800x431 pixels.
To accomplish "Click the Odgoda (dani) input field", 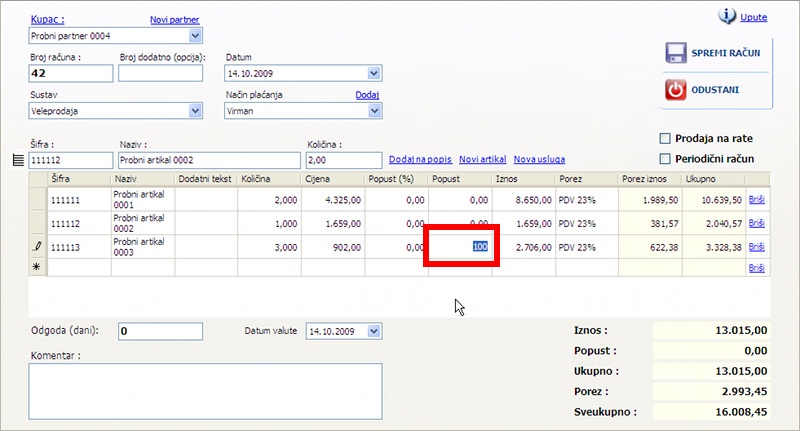I will (160, 331).
